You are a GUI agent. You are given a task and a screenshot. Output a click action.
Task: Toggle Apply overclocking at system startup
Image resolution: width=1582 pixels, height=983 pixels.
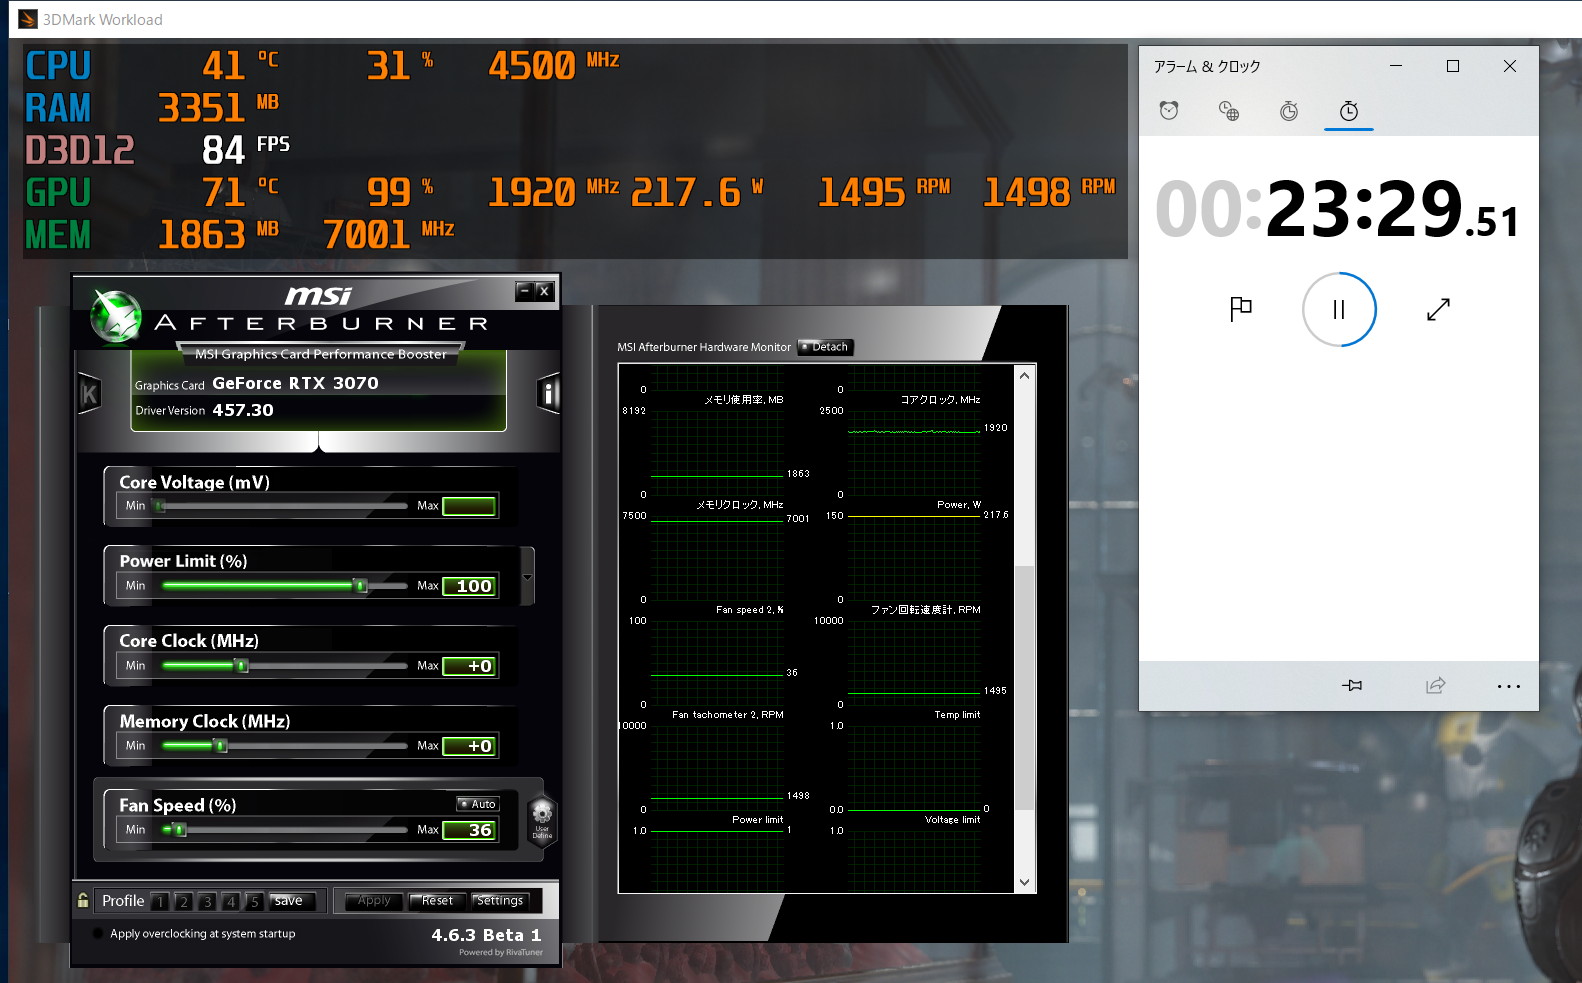pyautogui.click(x=98, y=934)
